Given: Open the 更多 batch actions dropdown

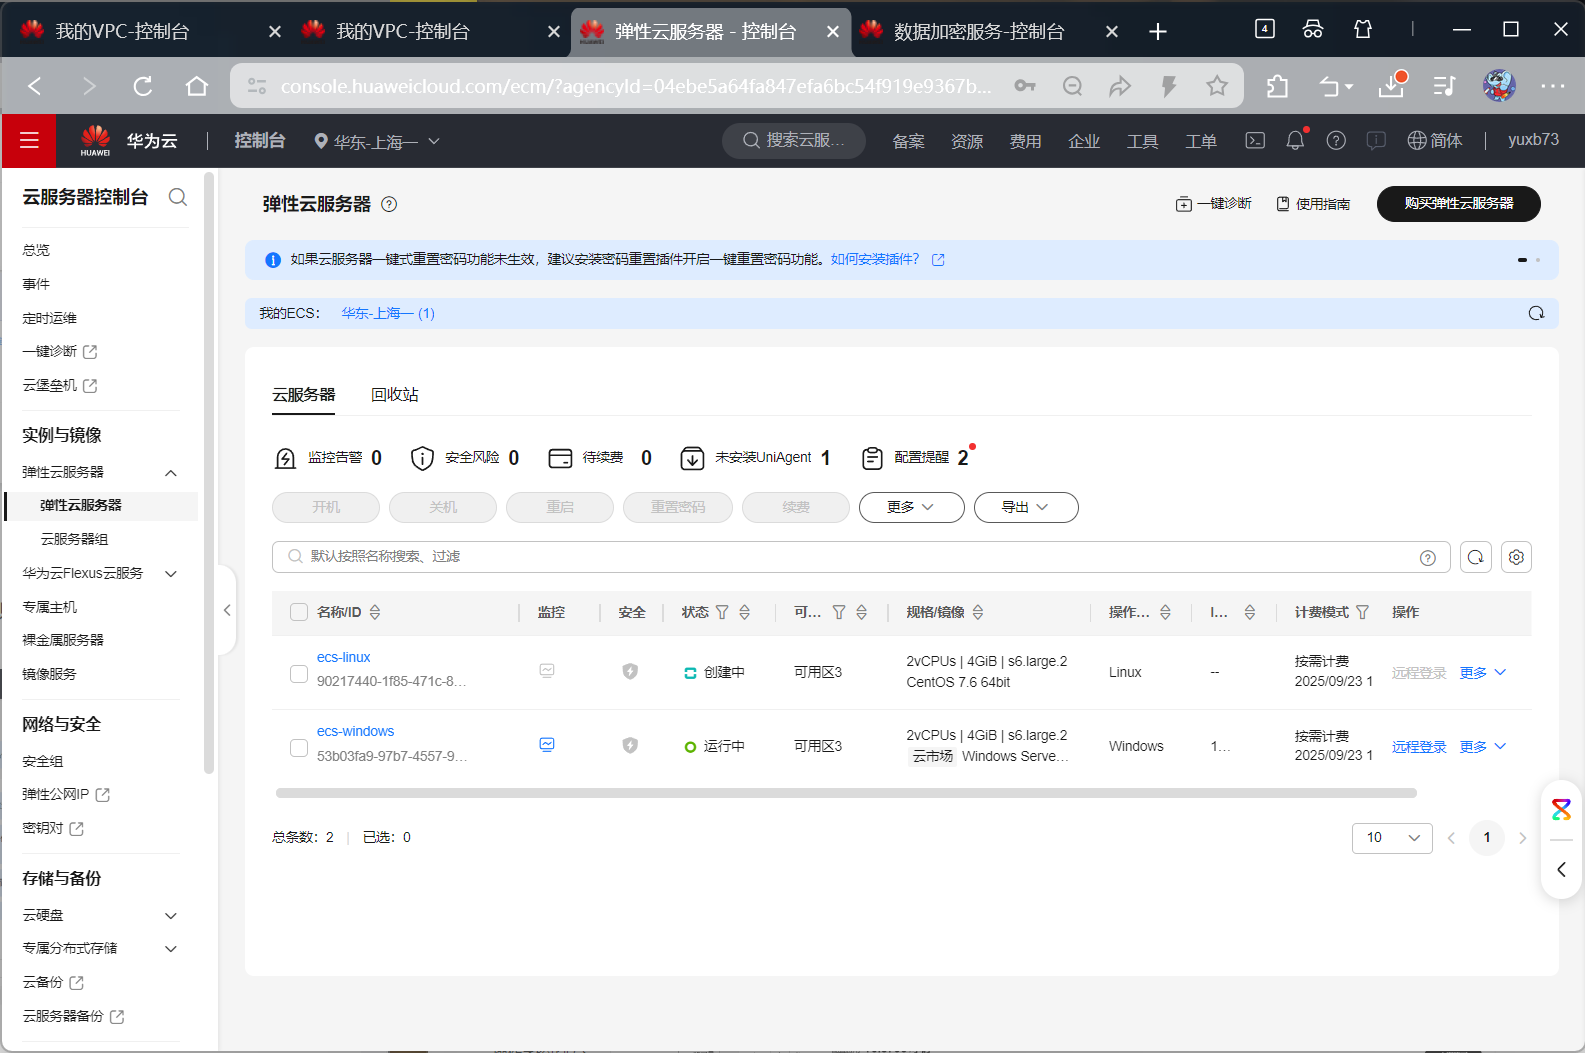Looking at the screenshot, I should [911, 507].
